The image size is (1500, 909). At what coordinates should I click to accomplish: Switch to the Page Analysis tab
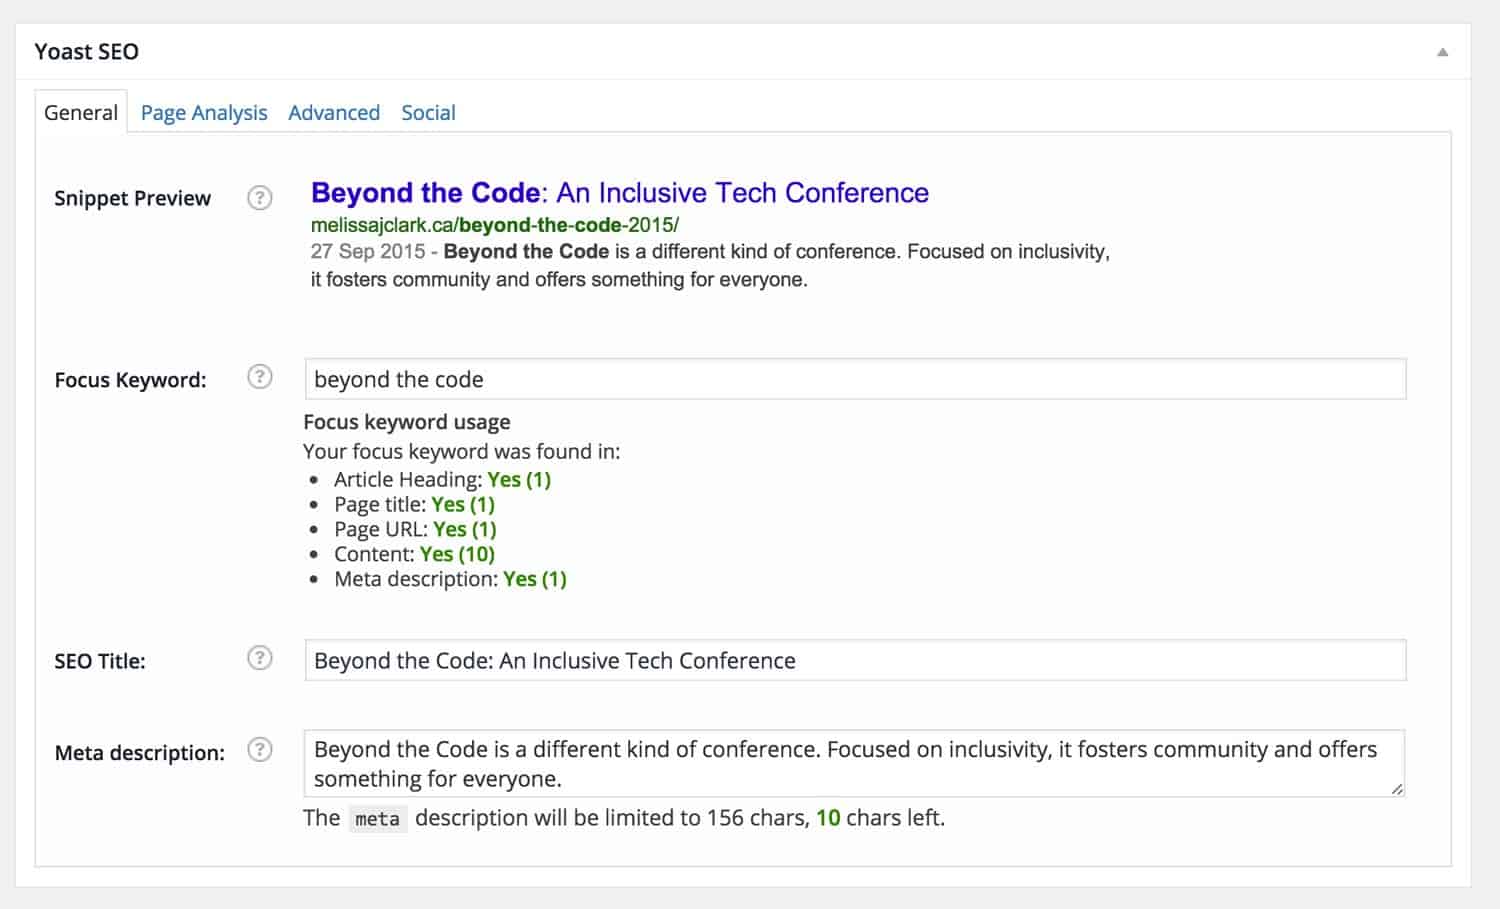204,112
